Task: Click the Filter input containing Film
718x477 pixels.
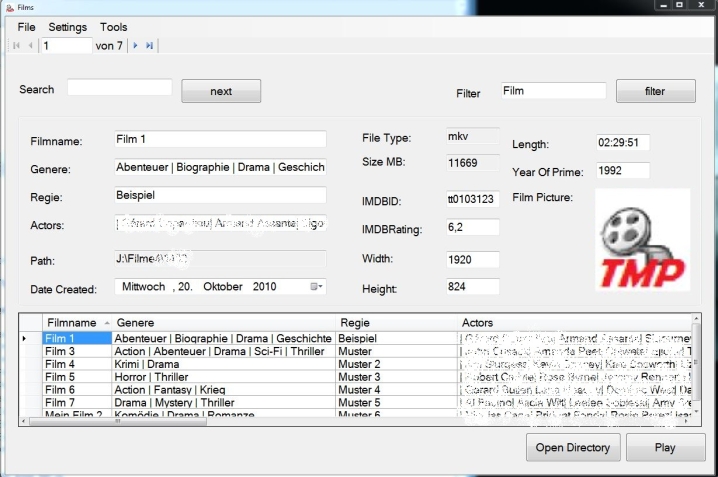Action: tap(553, 91)
